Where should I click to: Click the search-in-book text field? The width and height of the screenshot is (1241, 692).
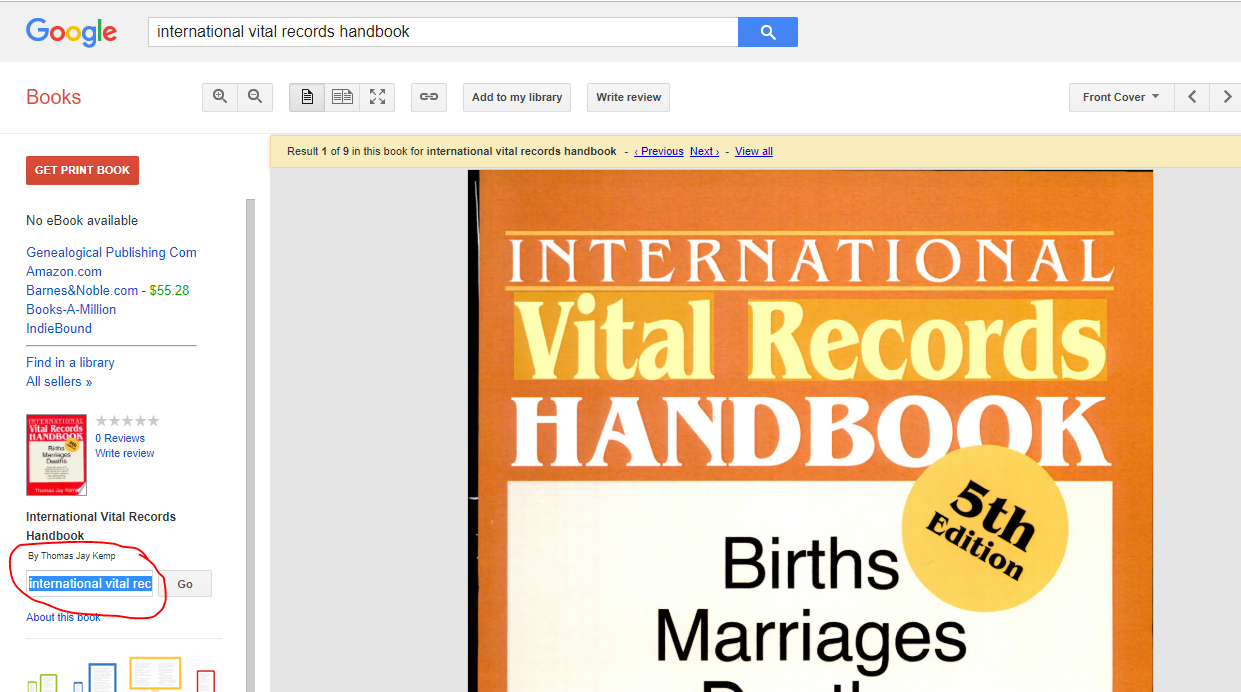tap(90, 584)
